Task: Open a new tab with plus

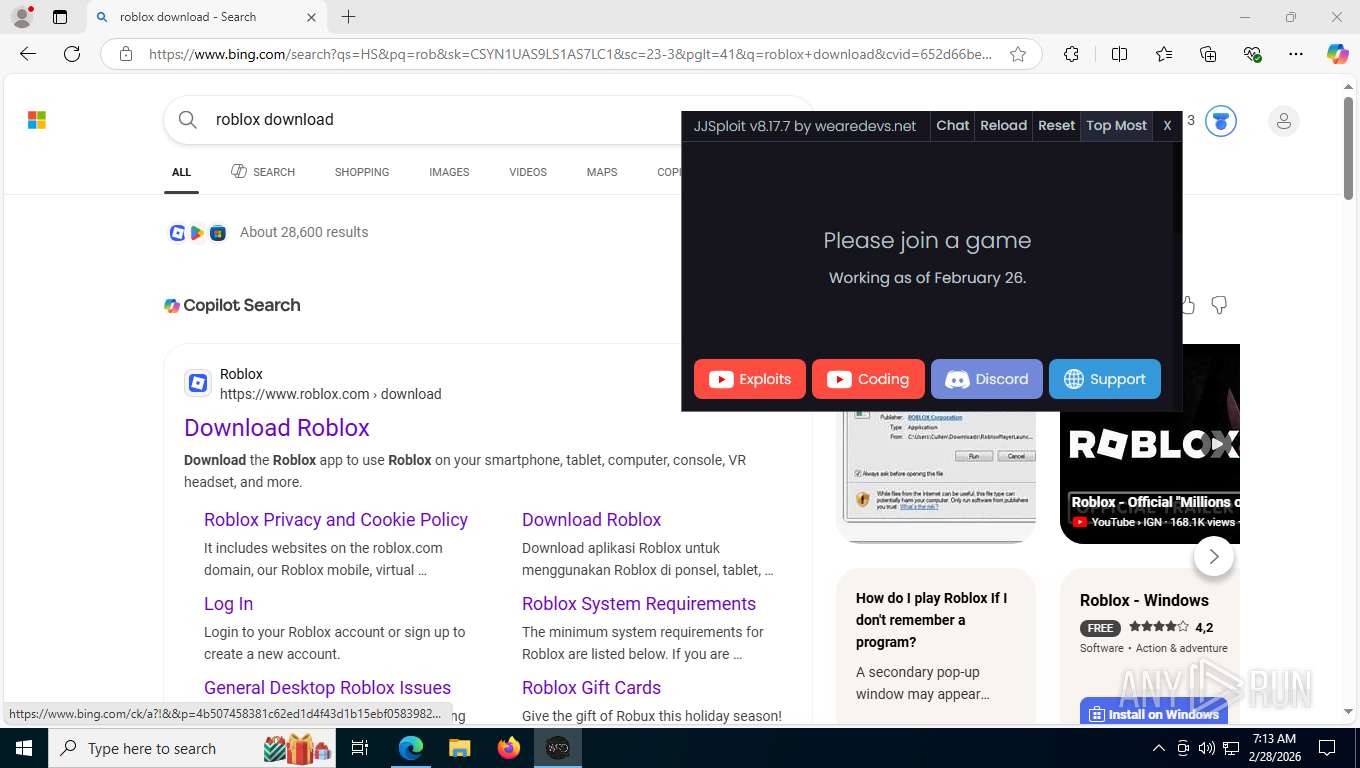Action: [348, 17]
